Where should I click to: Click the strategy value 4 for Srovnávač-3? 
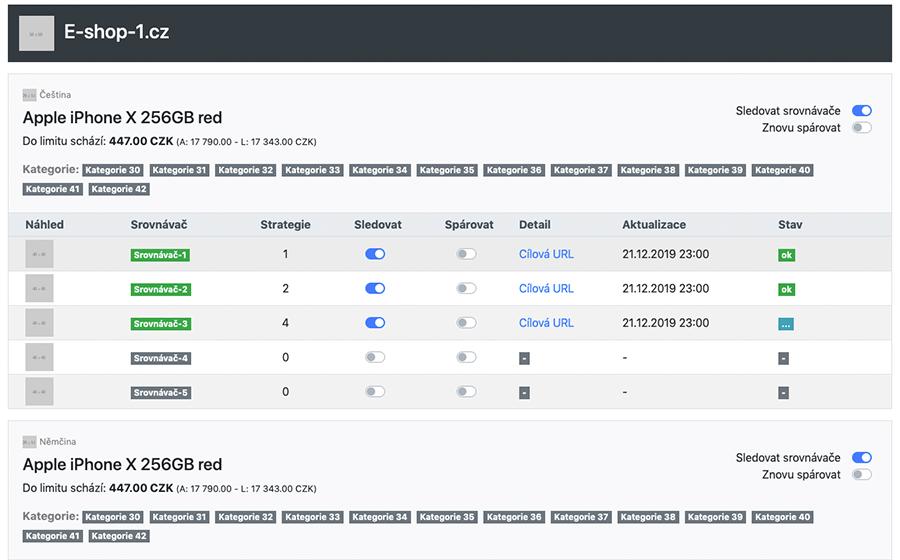coord(285,323)
